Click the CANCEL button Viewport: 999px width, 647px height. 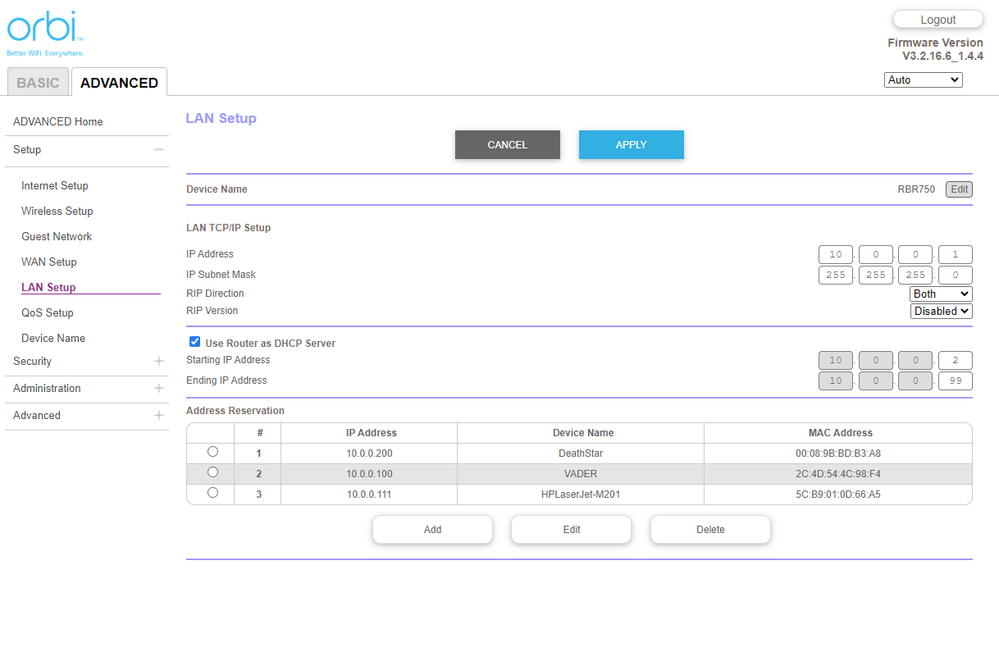coord(507,145)
